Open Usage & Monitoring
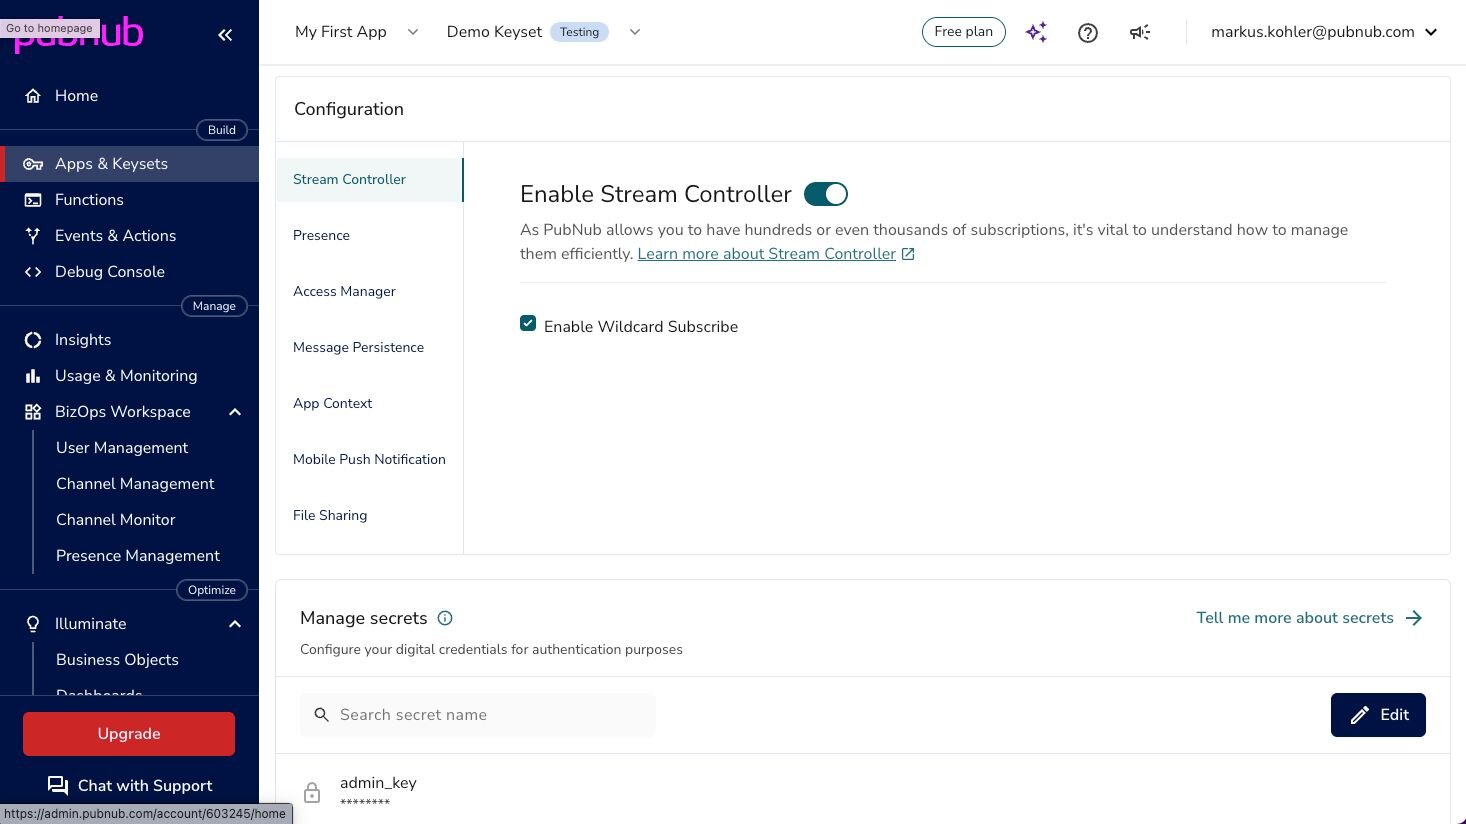1466x824 pixels. click(126, 375)
